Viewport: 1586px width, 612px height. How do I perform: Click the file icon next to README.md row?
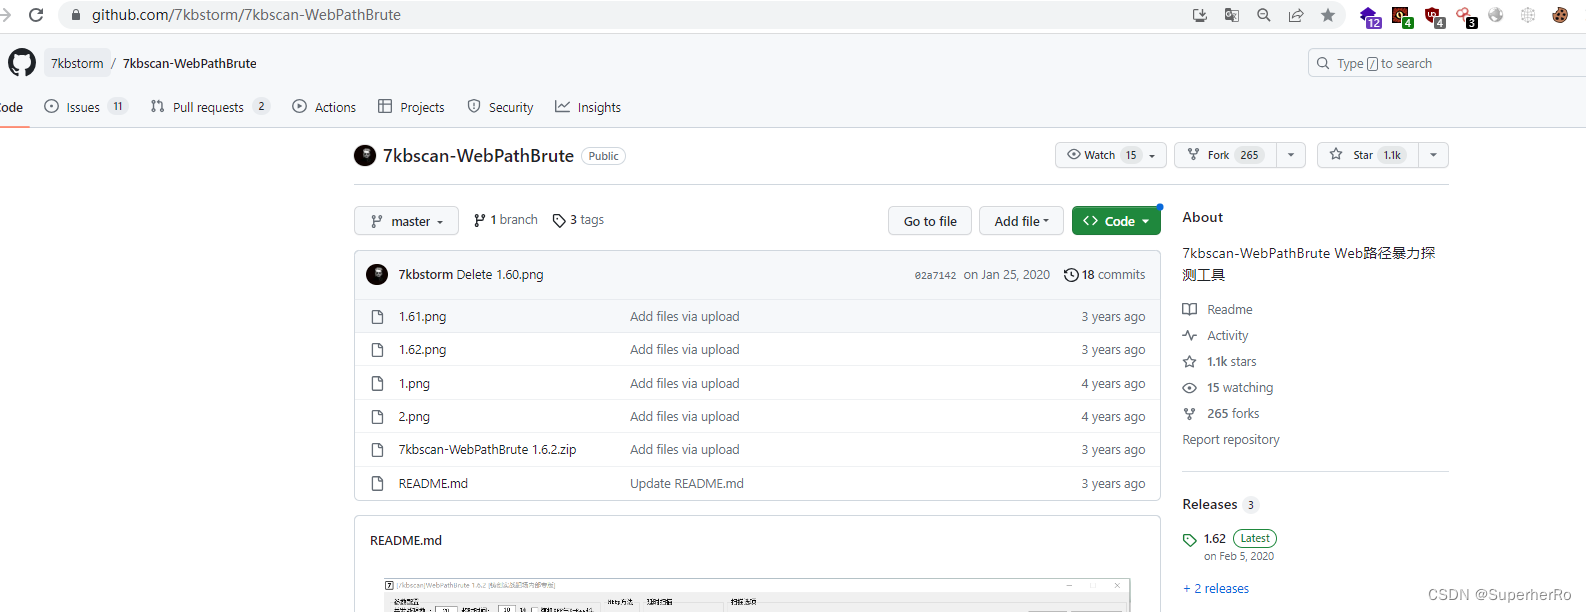pos(377,483)
